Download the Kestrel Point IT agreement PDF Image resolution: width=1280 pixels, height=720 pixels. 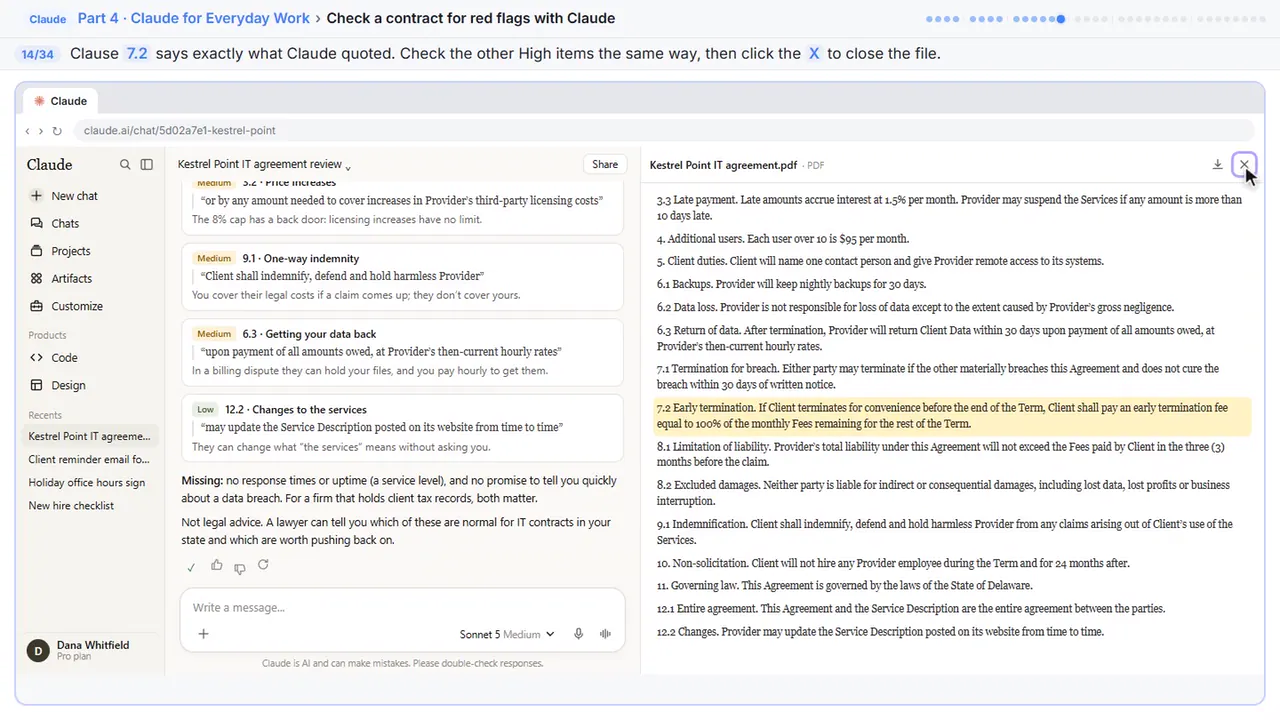pos(1217,165)
